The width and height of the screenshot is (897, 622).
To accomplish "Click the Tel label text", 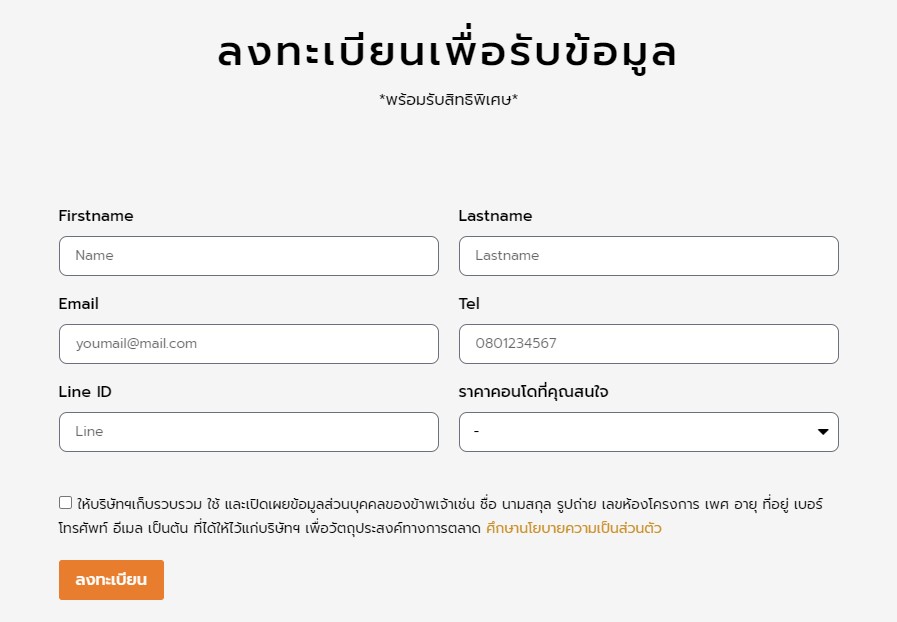I will pyautogui.click(x=469, y=304).
